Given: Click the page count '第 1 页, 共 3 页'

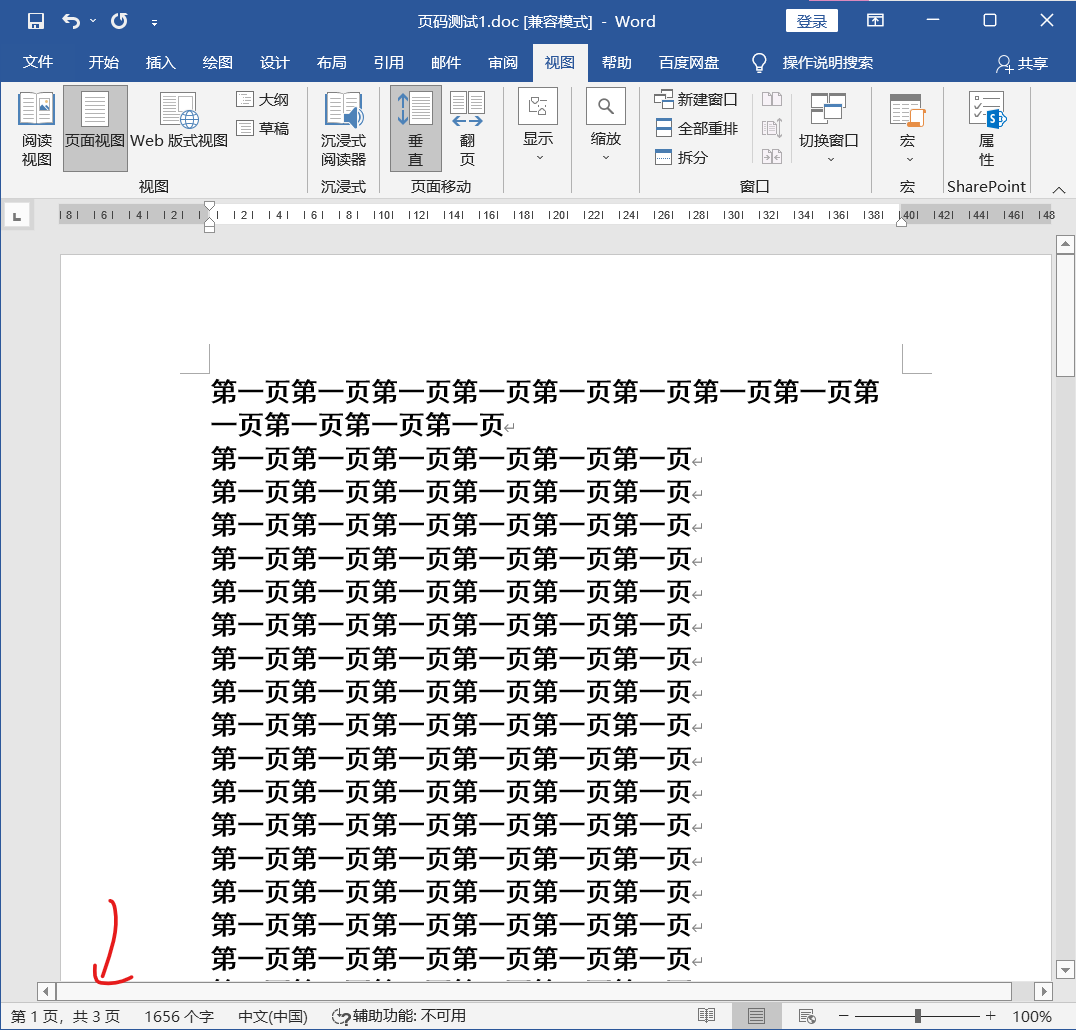Looking at the screenshot, I should tap(66, 1016).
